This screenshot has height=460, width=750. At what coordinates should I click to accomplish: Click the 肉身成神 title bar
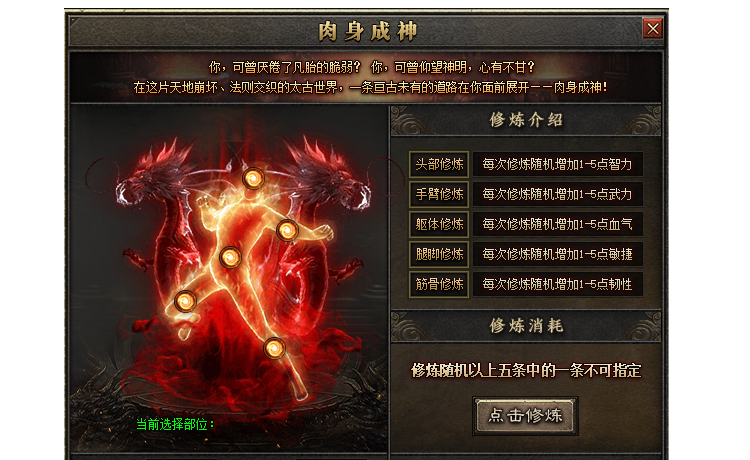pos(367,32)
